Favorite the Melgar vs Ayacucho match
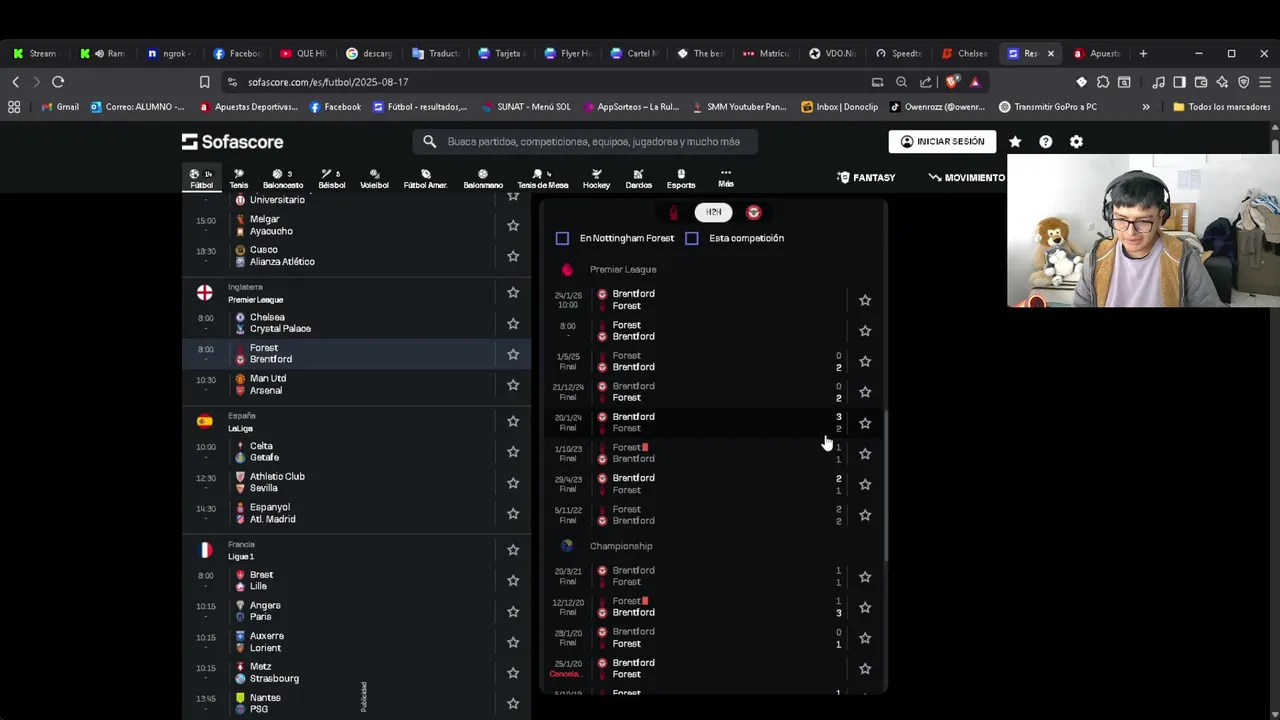Screen dimensions: 1280x720 click(513, 226)
